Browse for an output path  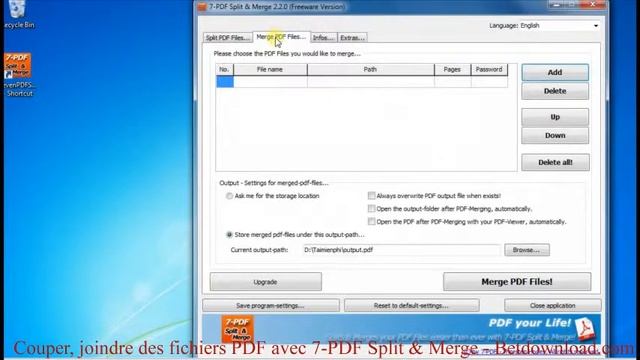pyautogui.click(x=527, y=250)
